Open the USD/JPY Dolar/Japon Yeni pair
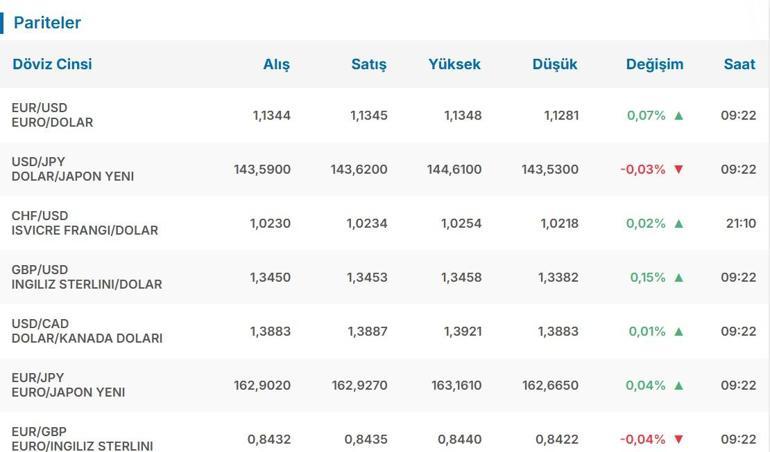This screenshot has height=452, width=770. point(72,169)
